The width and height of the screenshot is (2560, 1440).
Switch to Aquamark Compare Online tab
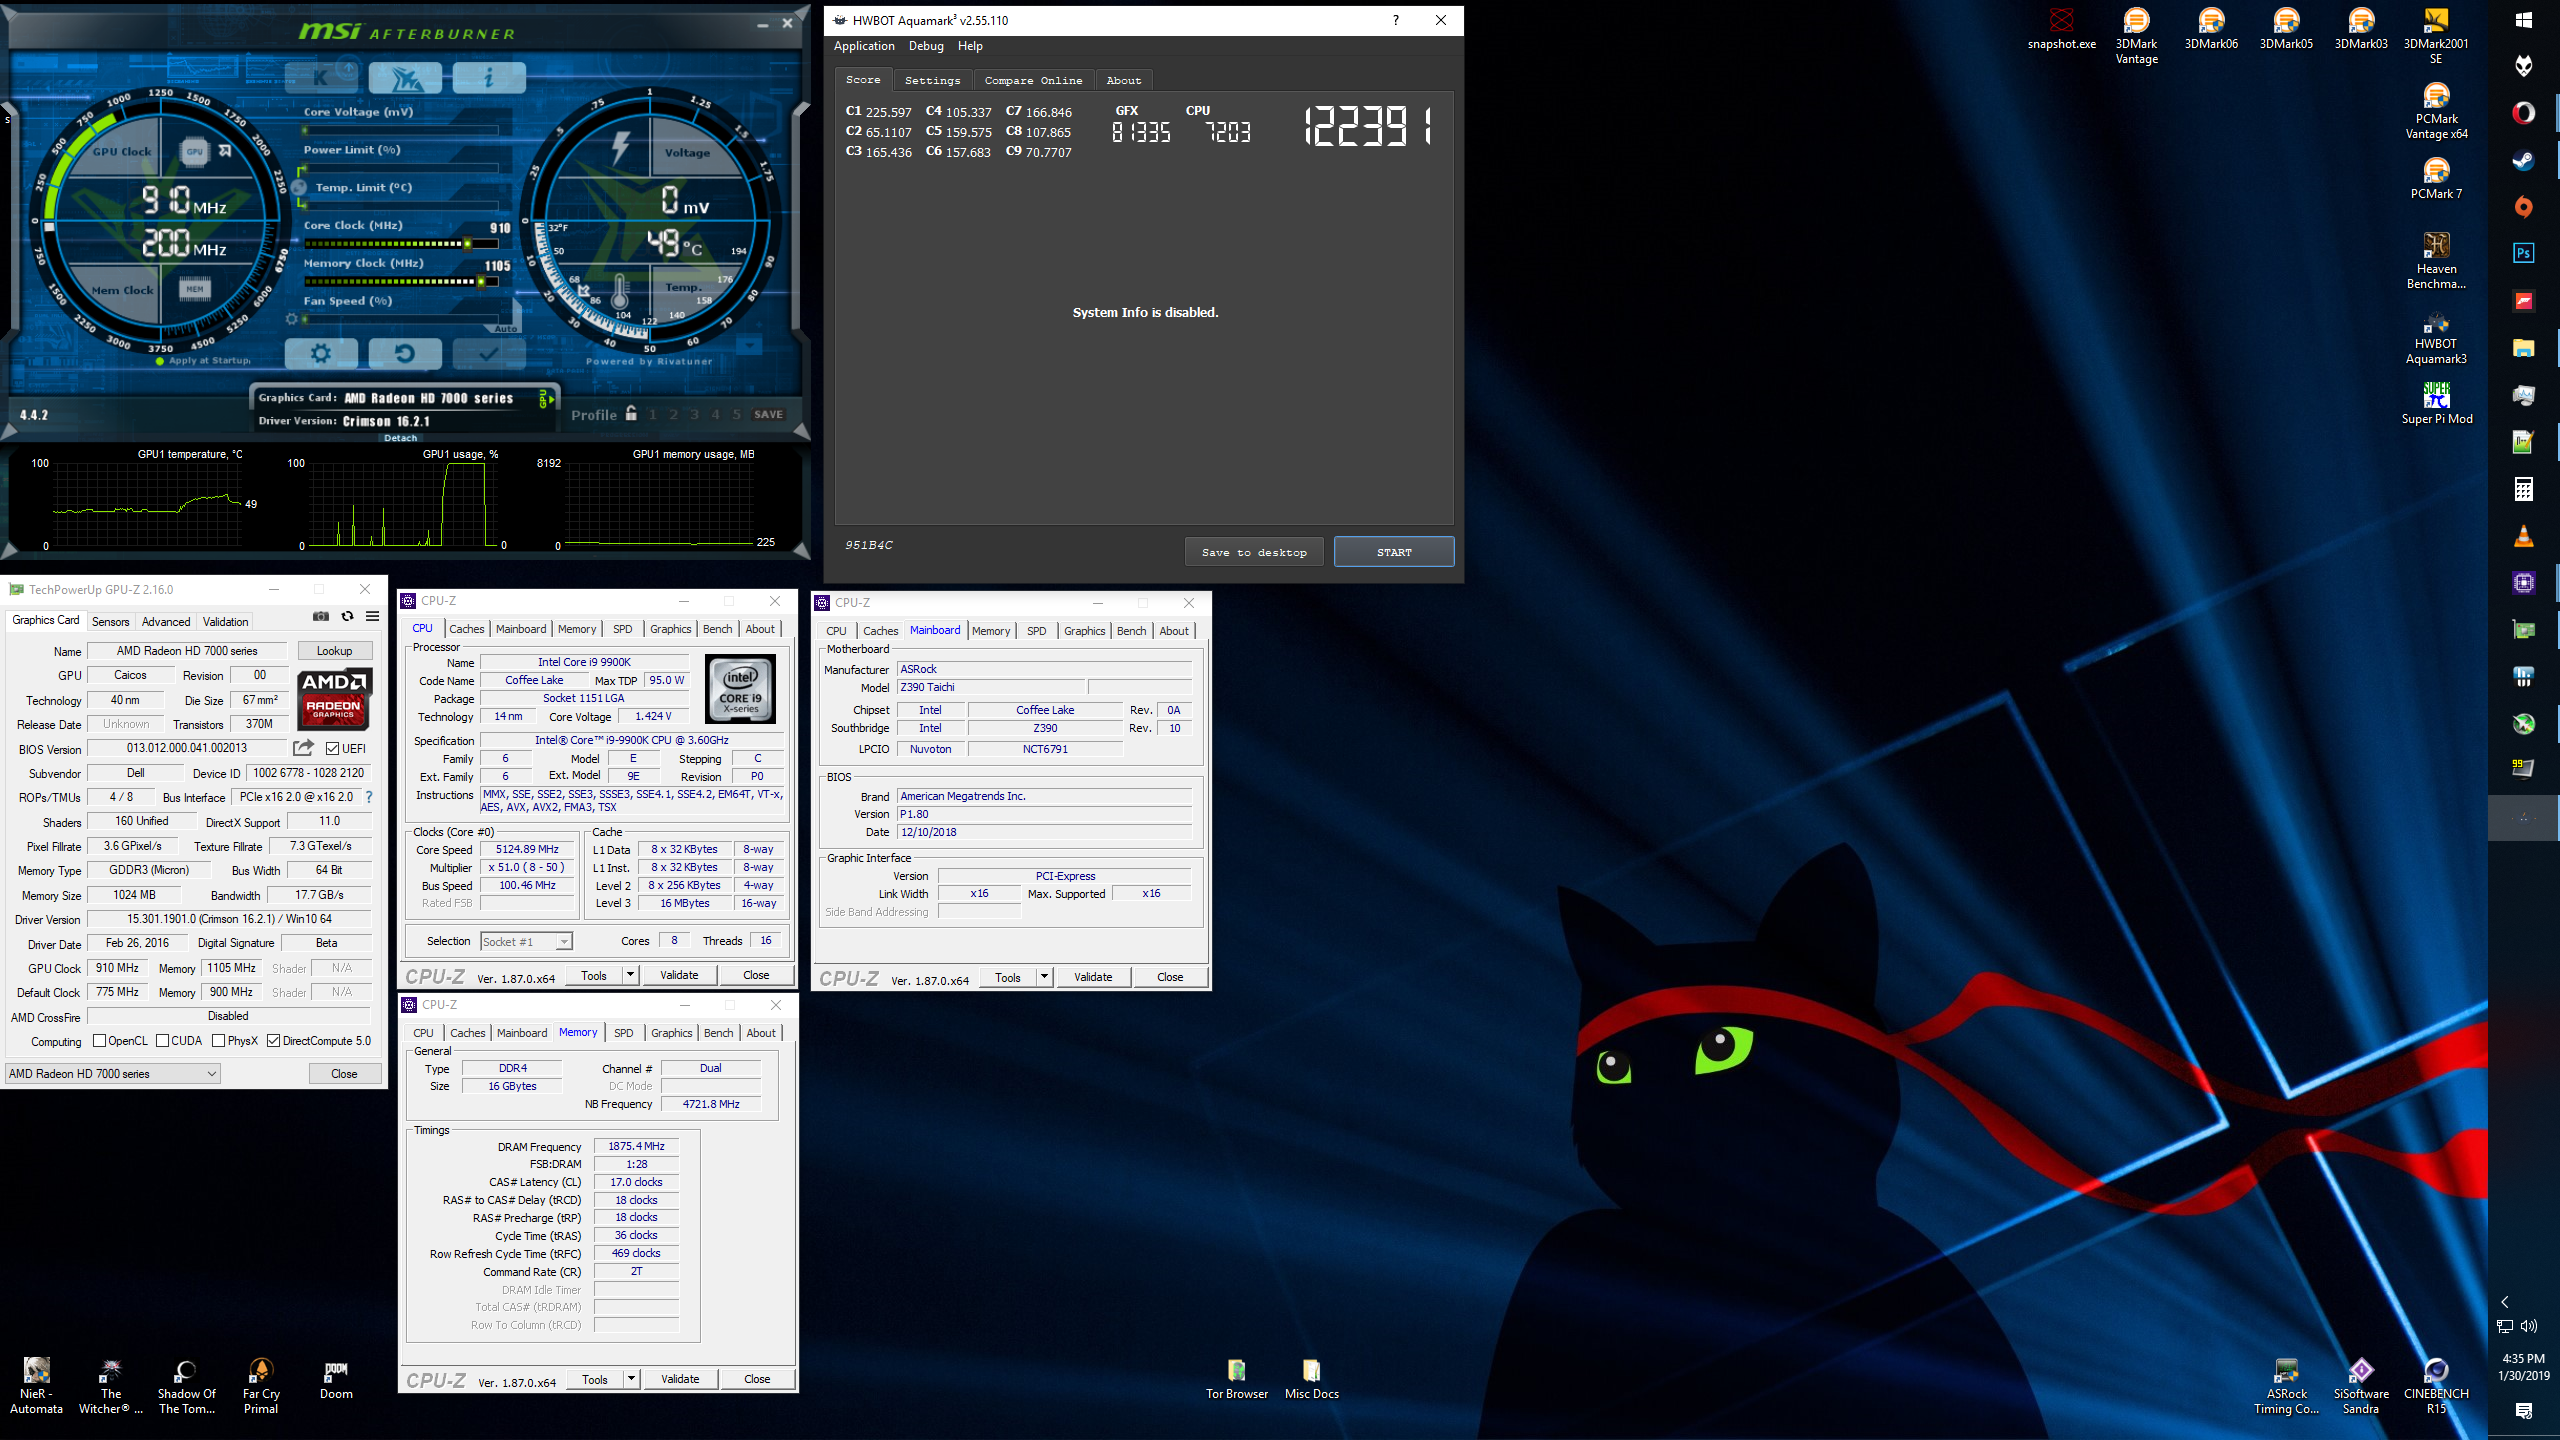click(x=1033, y=80)
